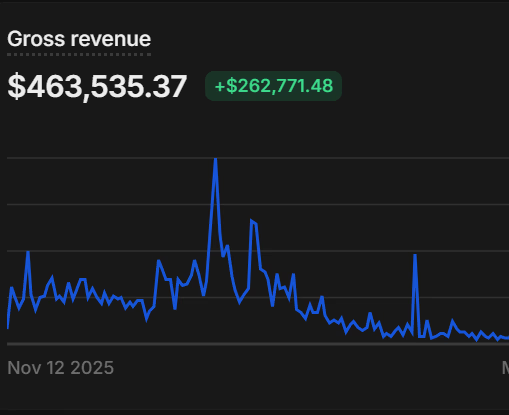509x415 pixels.
Task: Click the Gross revenue dotted-underlined title
Action: click(79, 39)
